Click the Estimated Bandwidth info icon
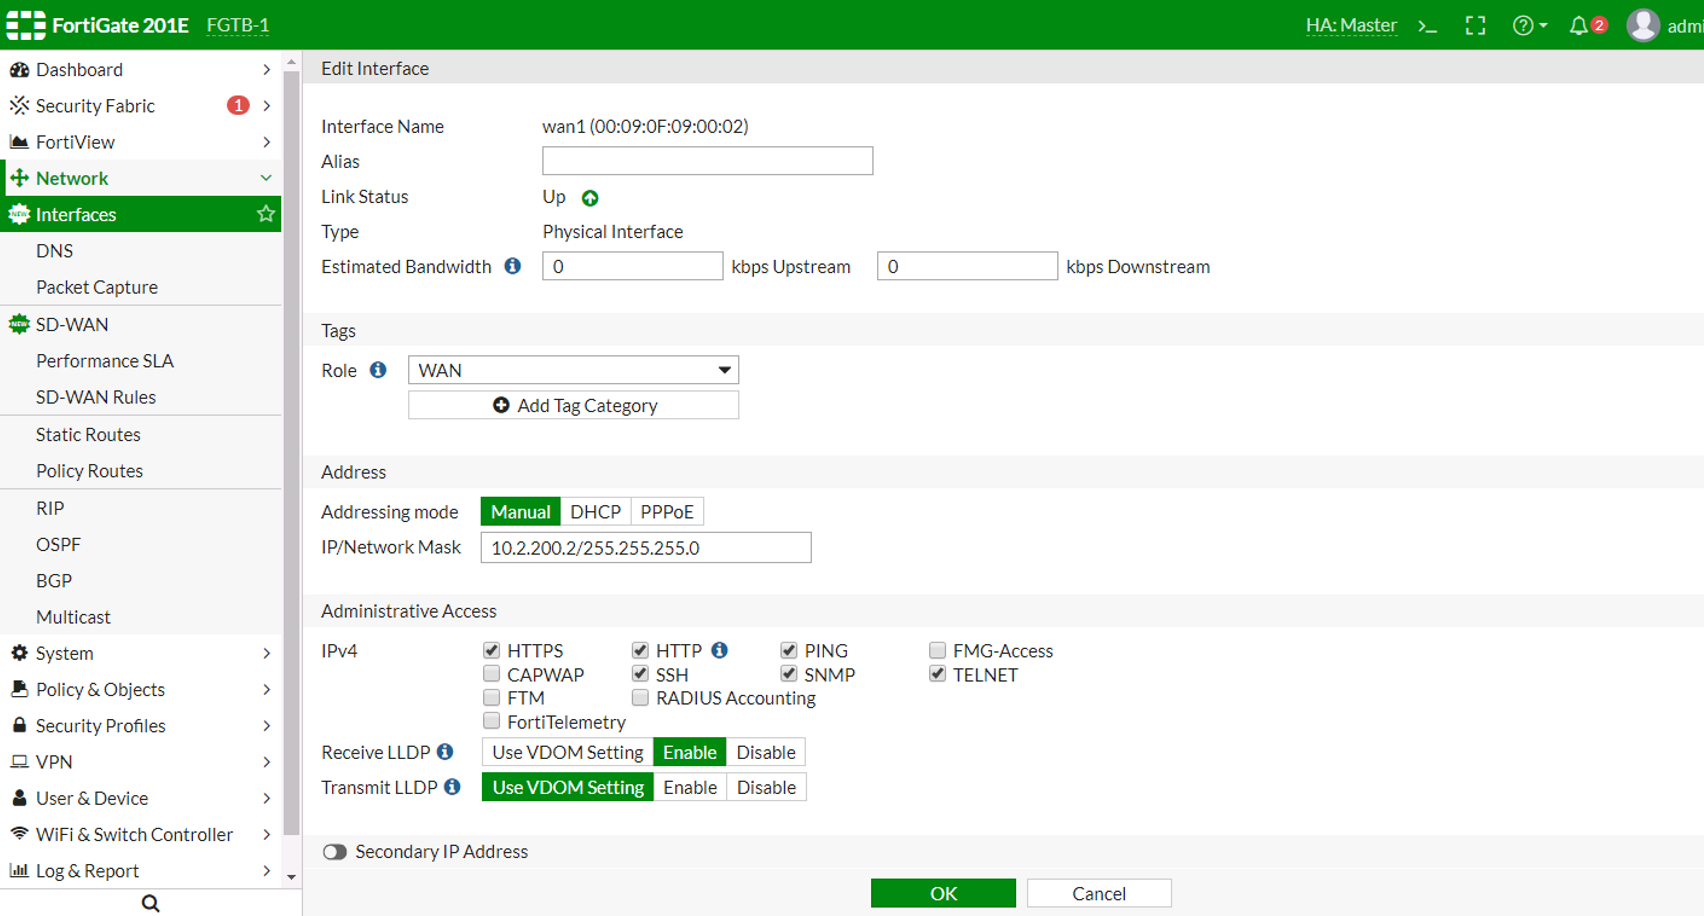This screenshot has height=916, width=1704. tap(513, 266)
